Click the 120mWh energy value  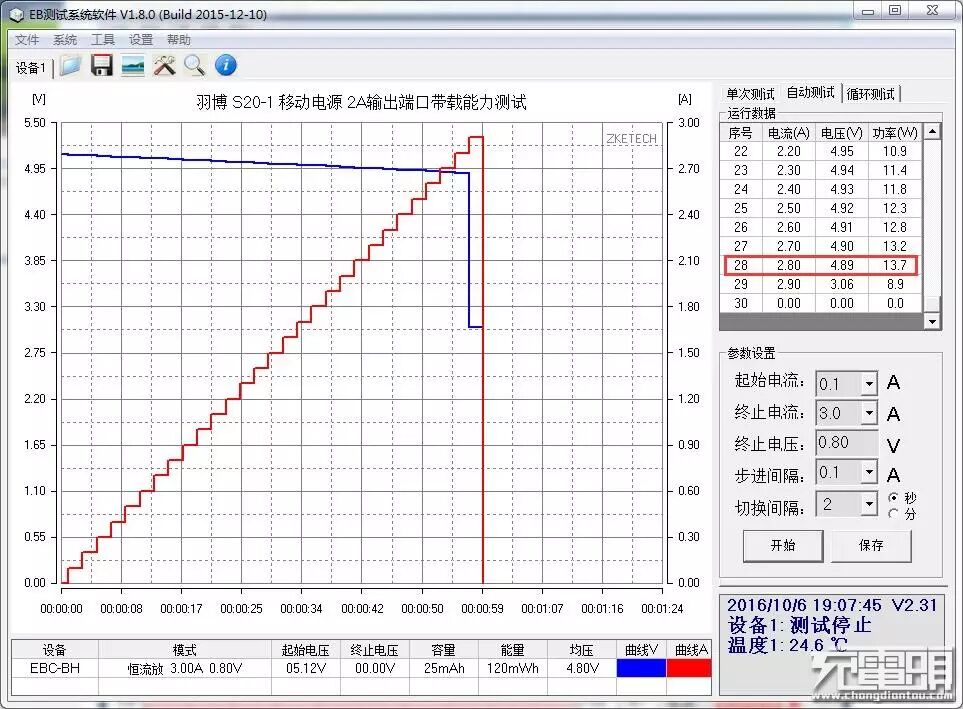[x=512, y=668]
